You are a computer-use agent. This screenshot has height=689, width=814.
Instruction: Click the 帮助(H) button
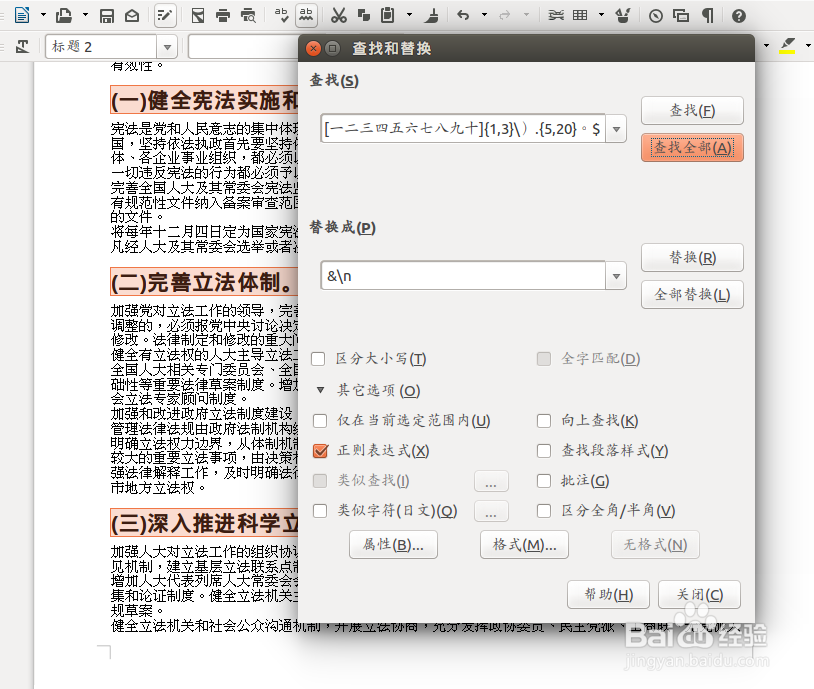tap(608, 595)
